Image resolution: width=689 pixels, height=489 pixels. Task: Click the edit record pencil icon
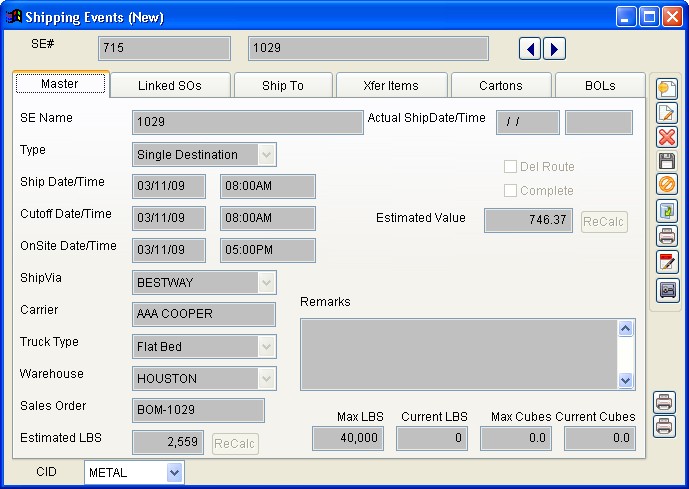click(x=667, y=113)
